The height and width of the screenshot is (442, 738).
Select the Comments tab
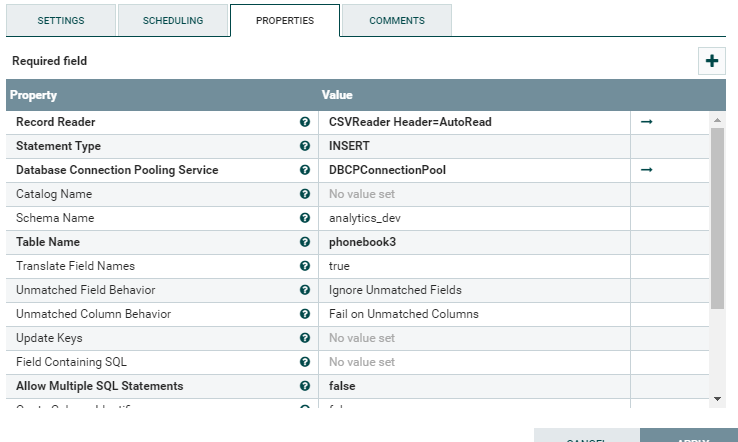click(397, 20)
